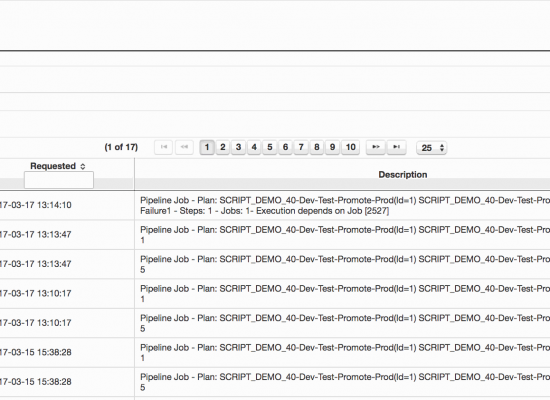The width and height of the screenshot is (550, 400).
Task: Click the Description column header
Action: [403, 174]
